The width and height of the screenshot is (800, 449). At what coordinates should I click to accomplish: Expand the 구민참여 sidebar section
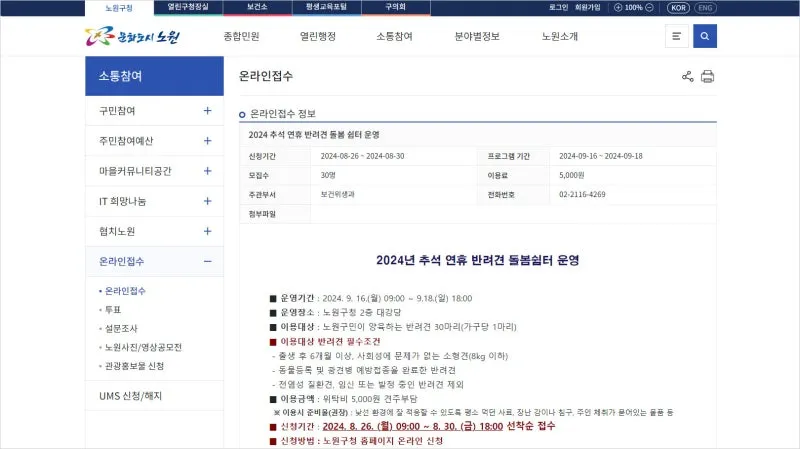207,111
